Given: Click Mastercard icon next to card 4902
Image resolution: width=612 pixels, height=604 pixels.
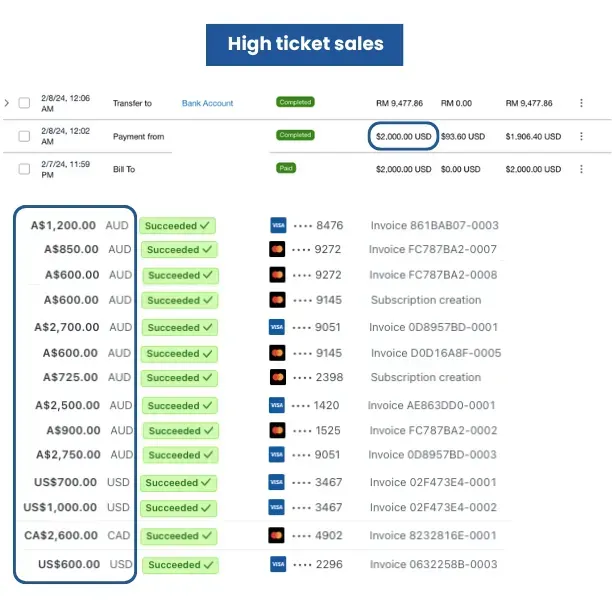Looking at the screenshot, I should click(276, 535).
